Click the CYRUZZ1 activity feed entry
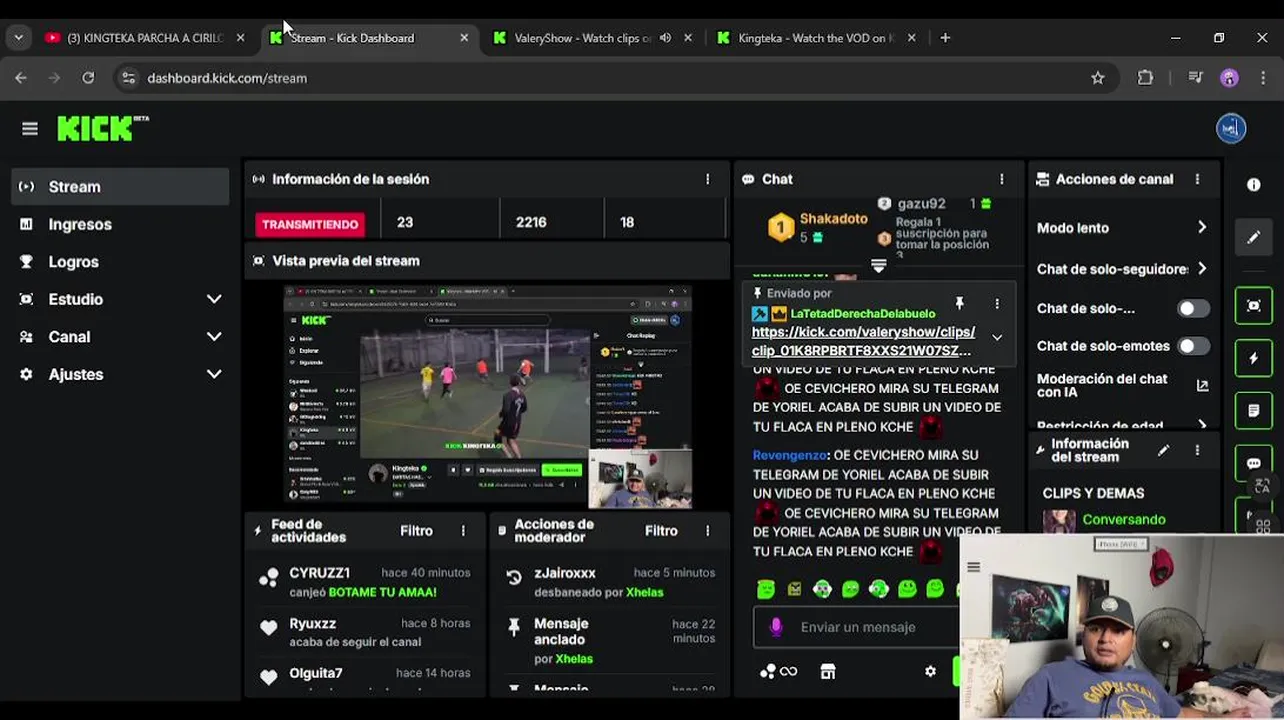The width and height of the screenshot is (1284, 720). point(366,582)
